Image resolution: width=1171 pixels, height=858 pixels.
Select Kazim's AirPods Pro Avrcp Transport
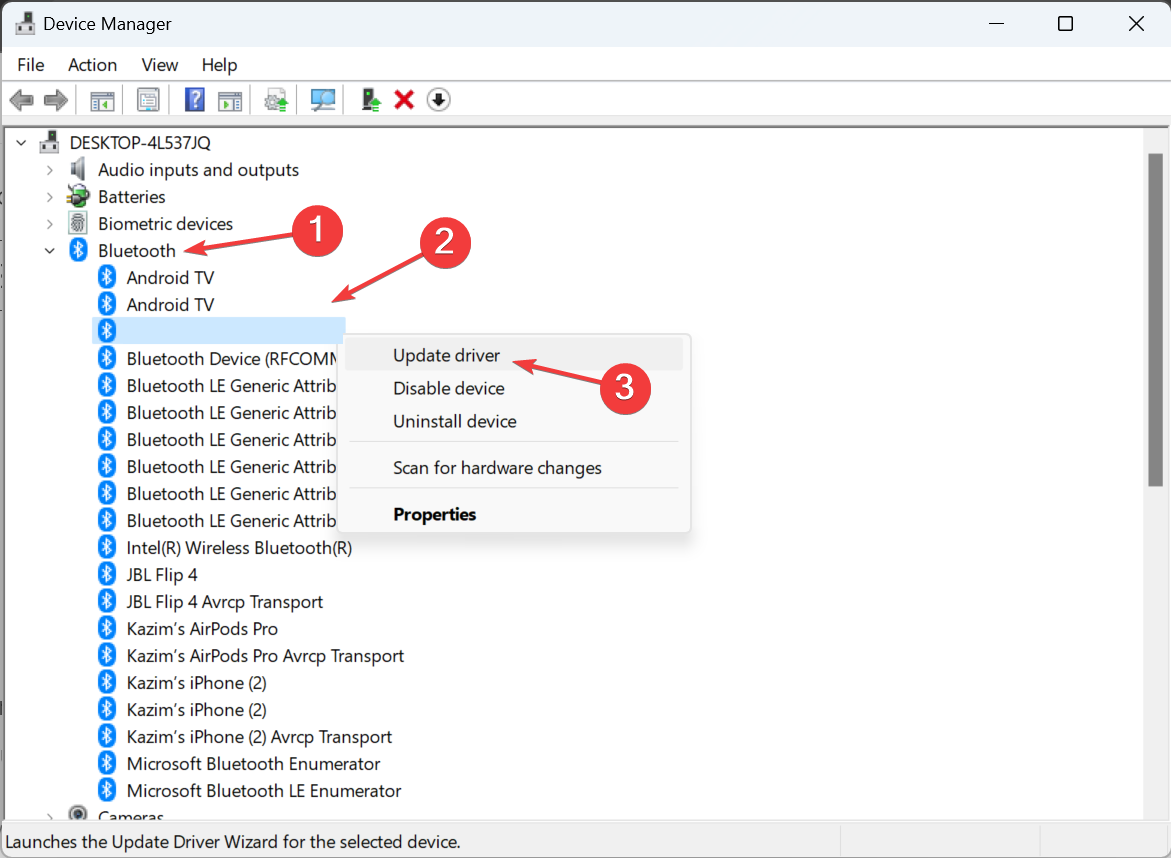pos(265,656)
